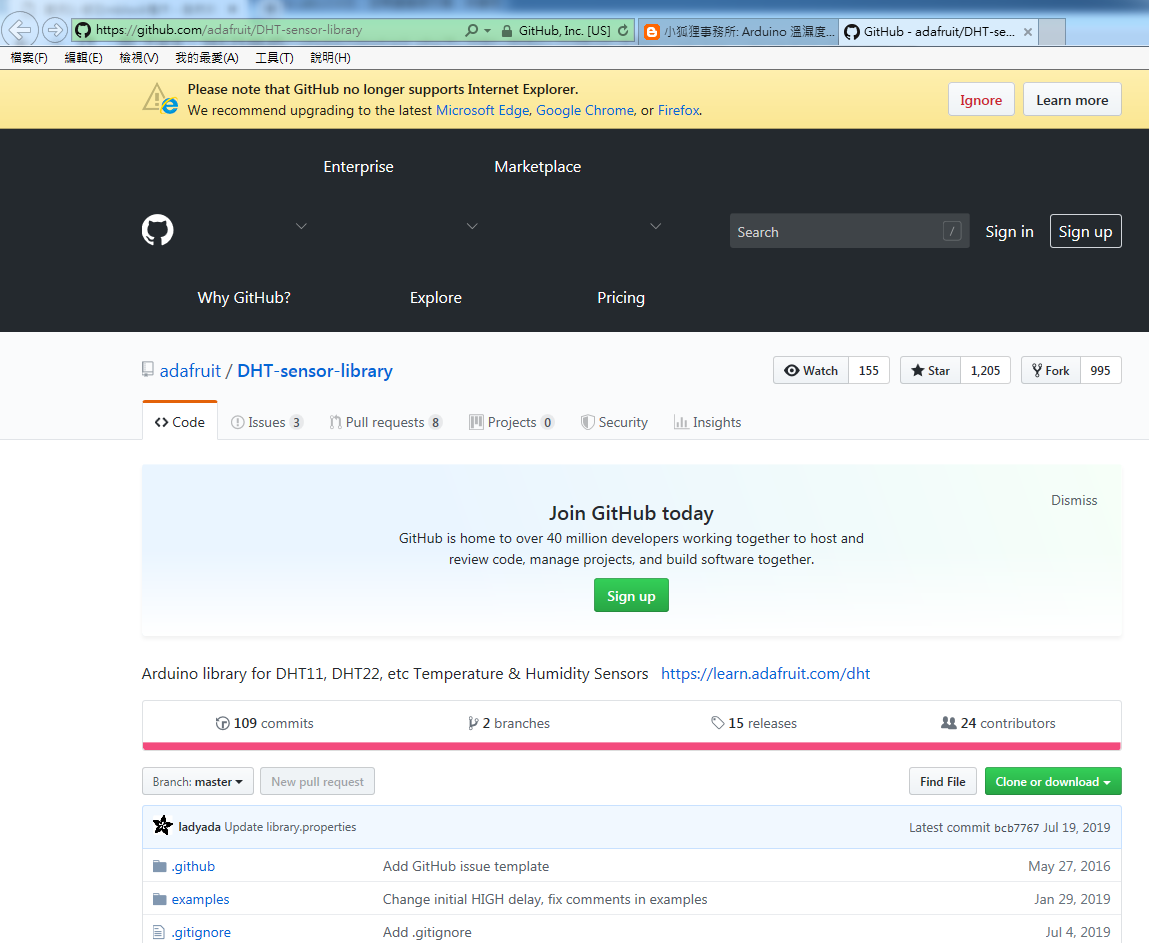Open the 工具(T) menu

point(274,57)
